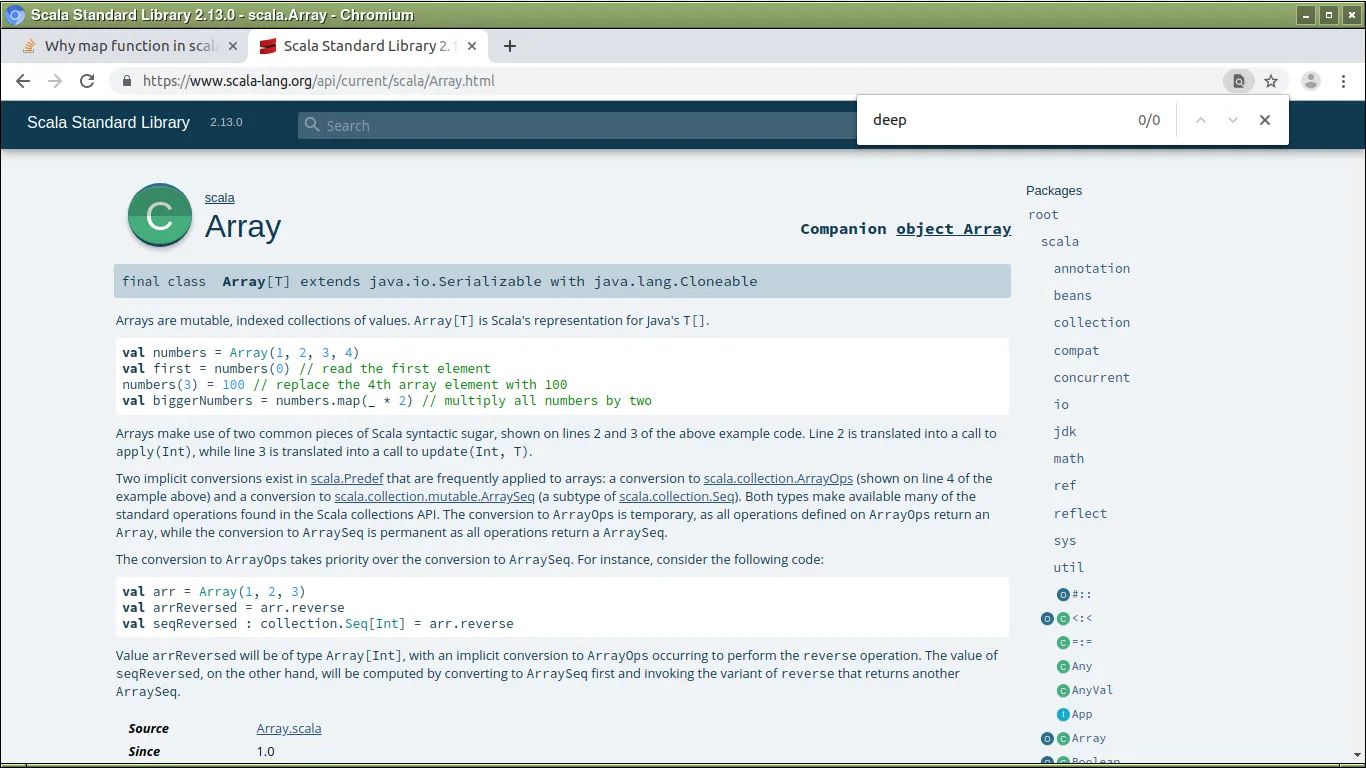Click the '0/0' find match count
This screenshot has height=768, width=1366.
pyautogui.click(x=1149, y=120)
